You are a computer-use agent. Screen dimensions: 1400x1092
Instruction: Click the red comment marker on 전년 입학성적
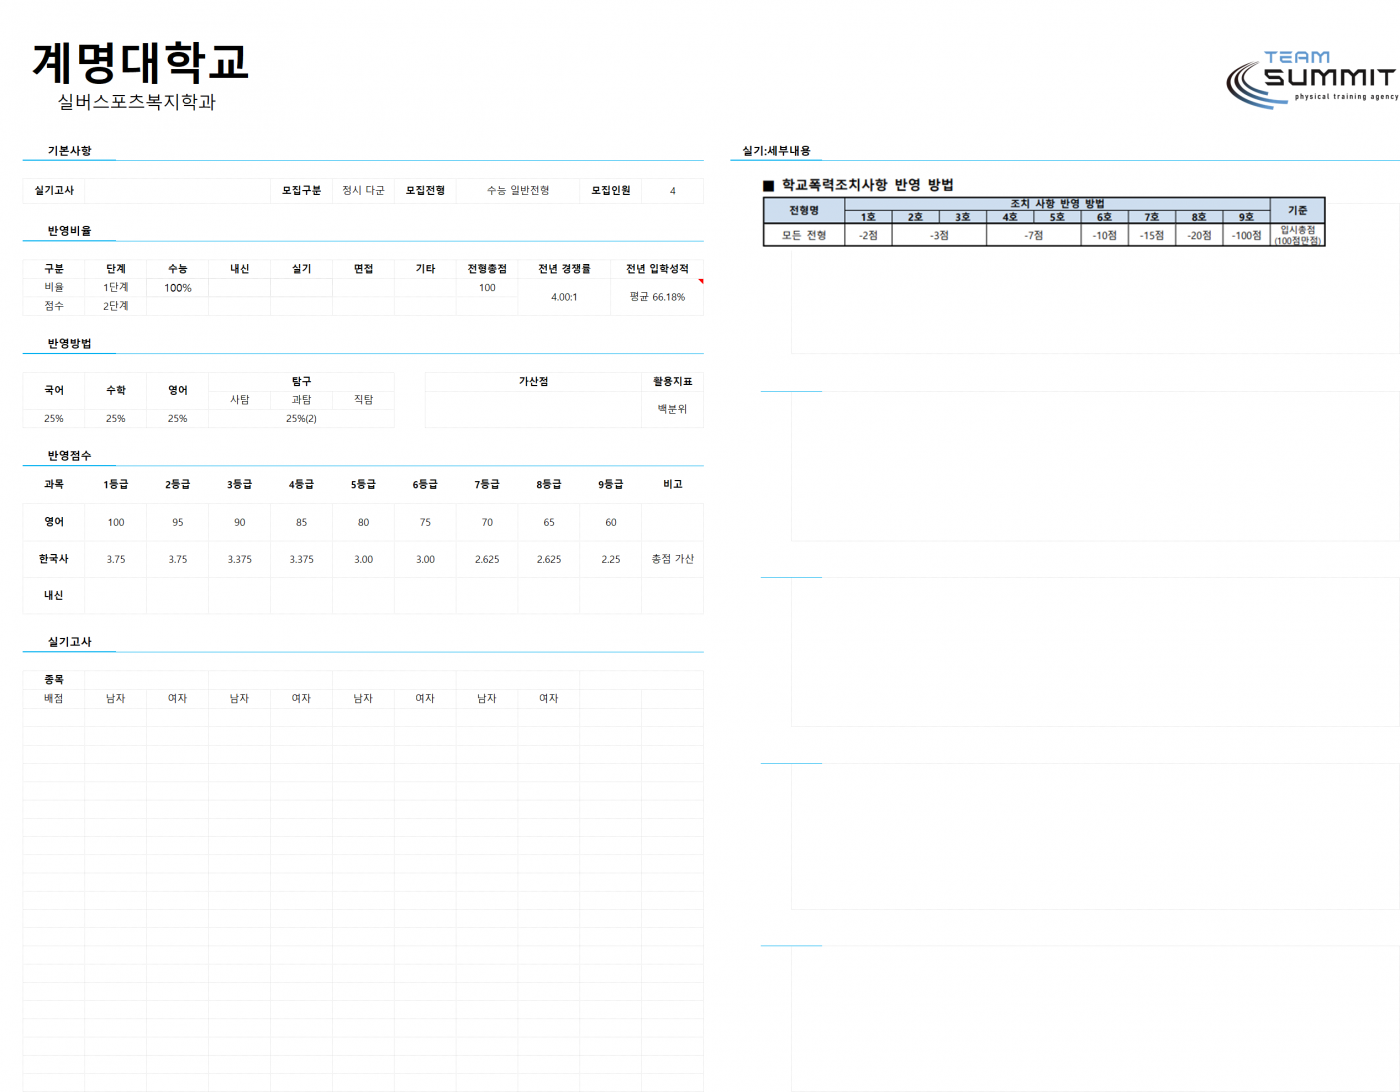coord(701,281)
